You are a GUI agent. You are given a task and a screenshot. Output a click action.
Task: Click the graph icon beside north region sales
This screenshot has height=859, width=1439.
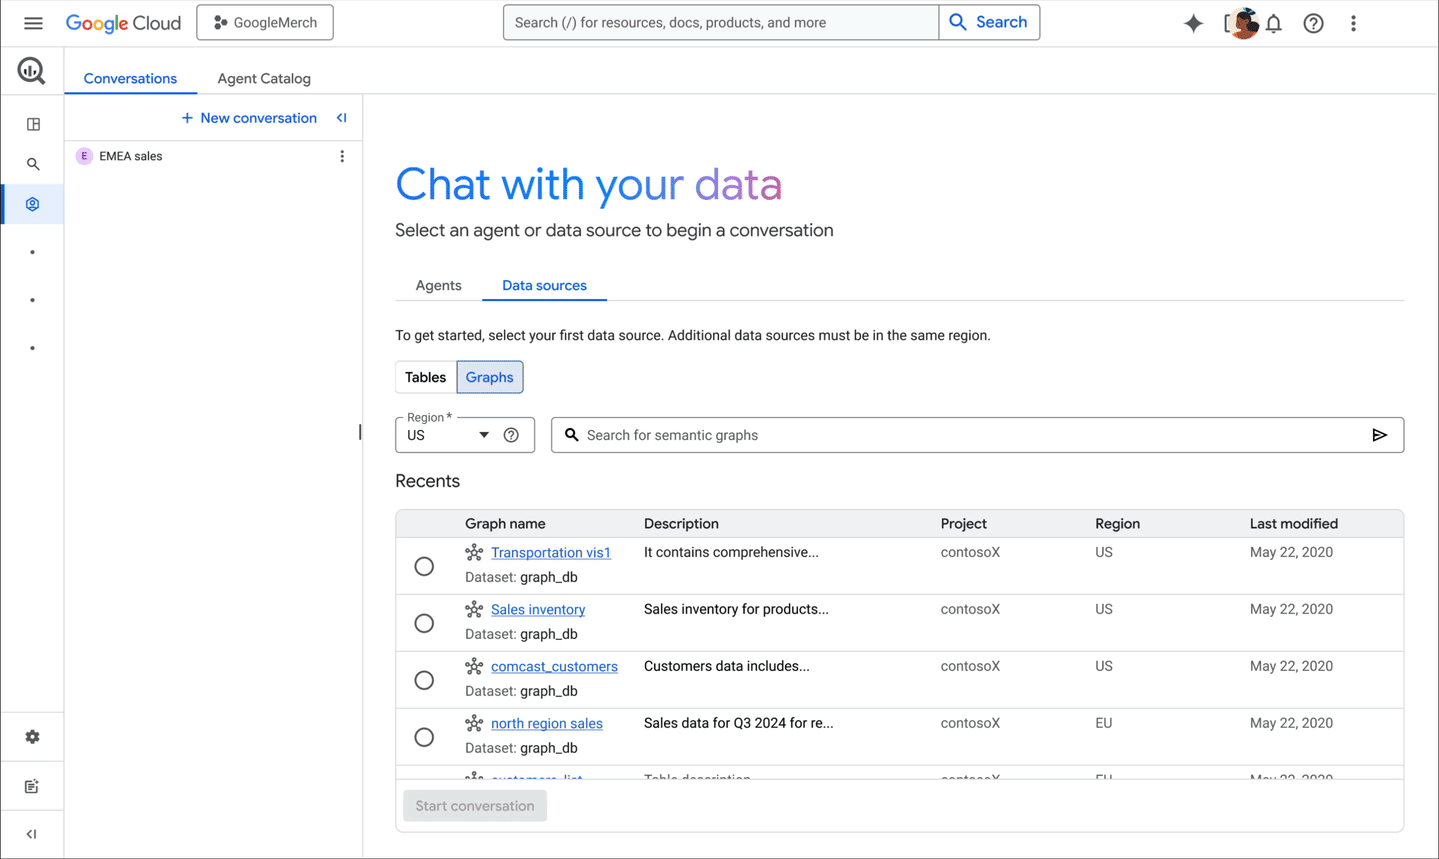(474, 723)
